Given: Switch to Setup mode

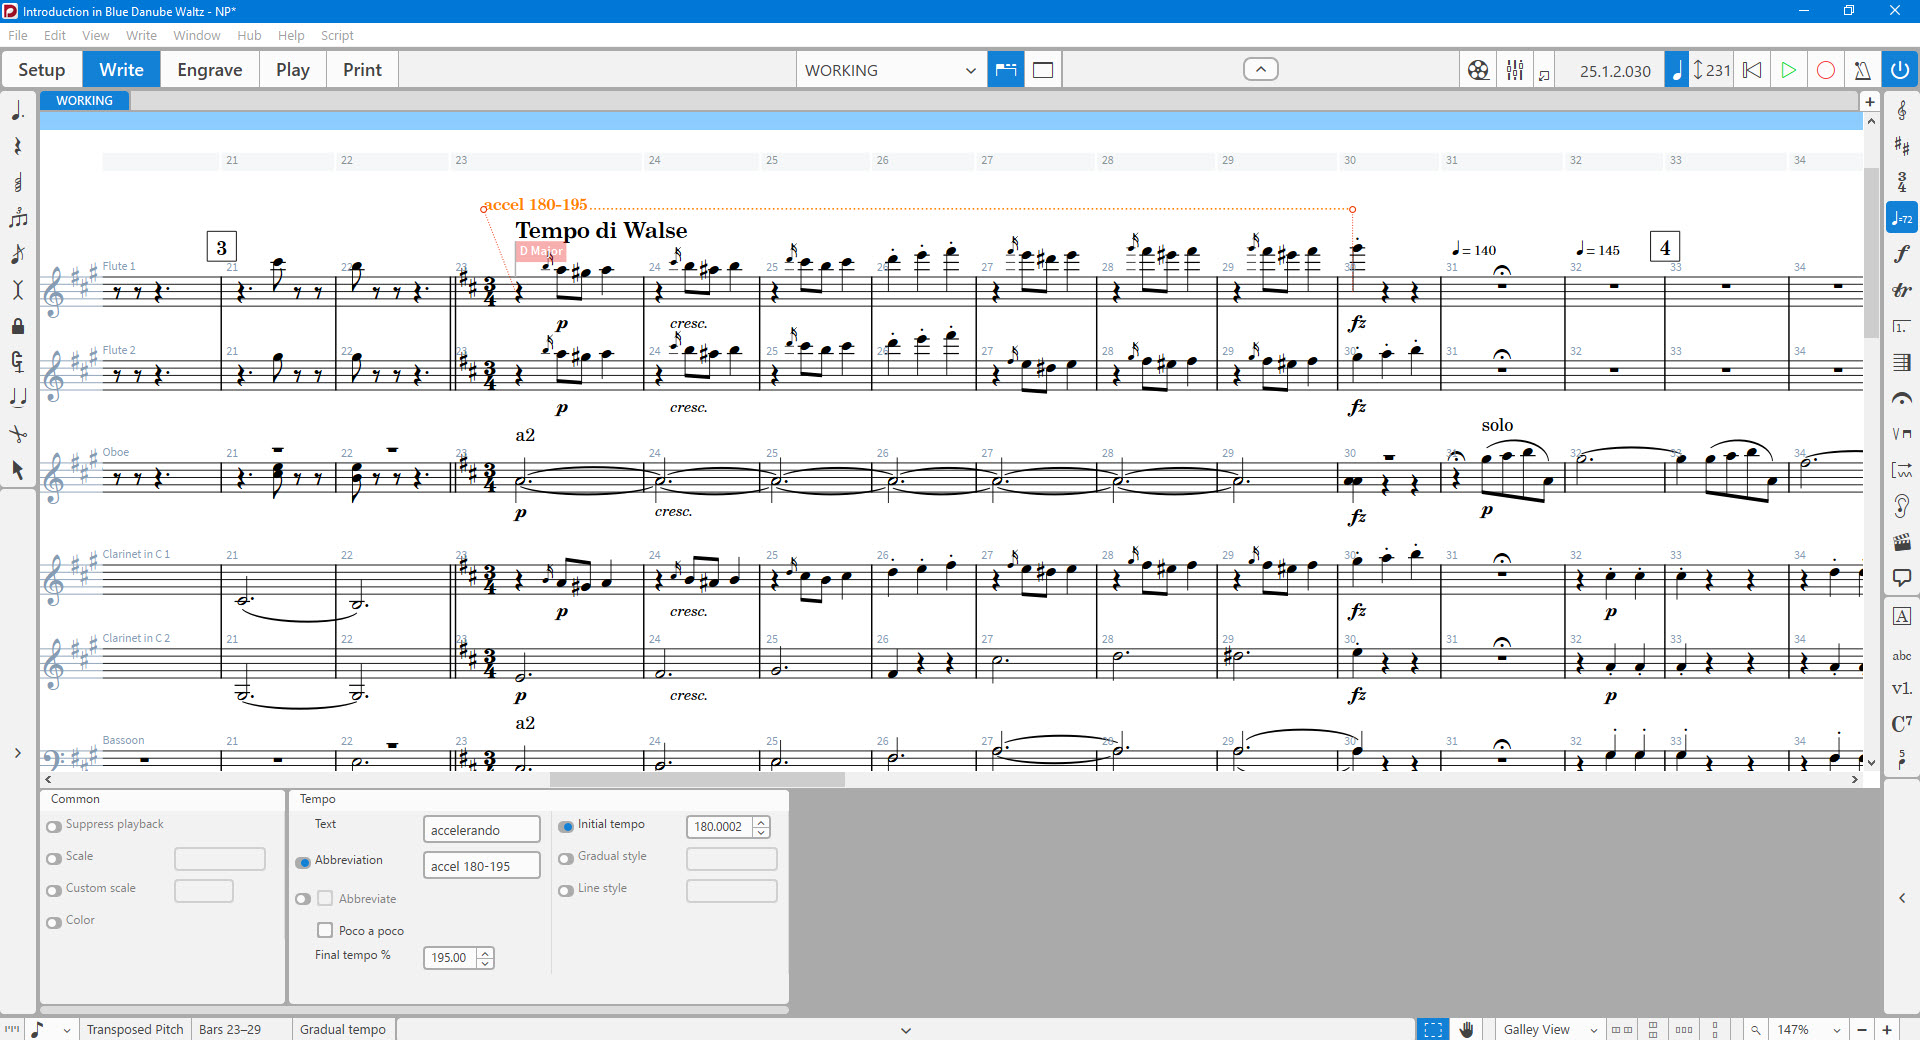Looking at the screenshot, I should [x=41, y=70].
